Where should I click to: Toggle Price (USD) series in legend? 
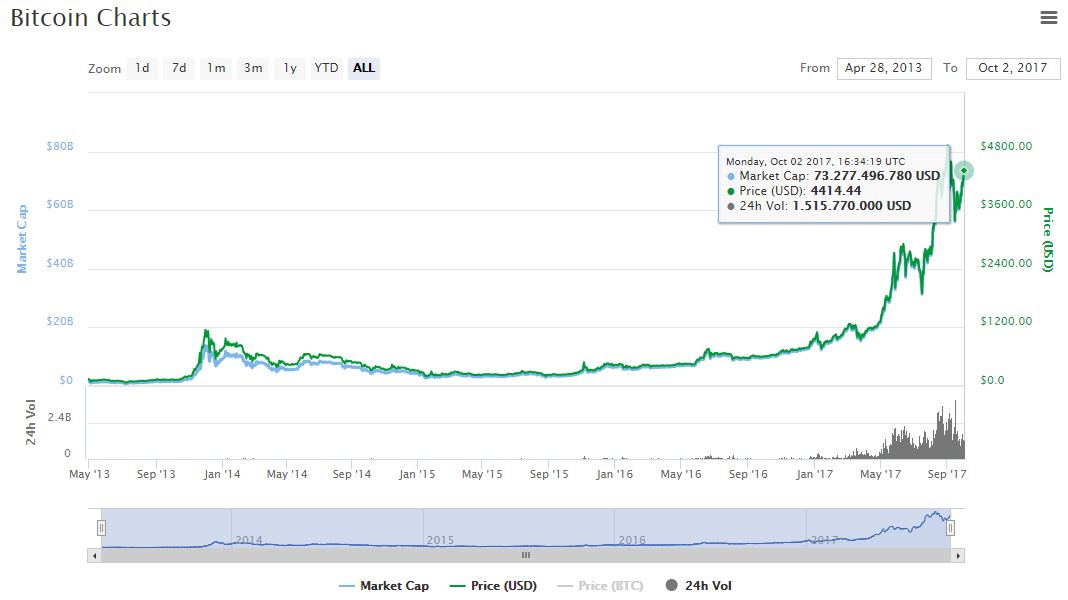[x=493, y=586]
